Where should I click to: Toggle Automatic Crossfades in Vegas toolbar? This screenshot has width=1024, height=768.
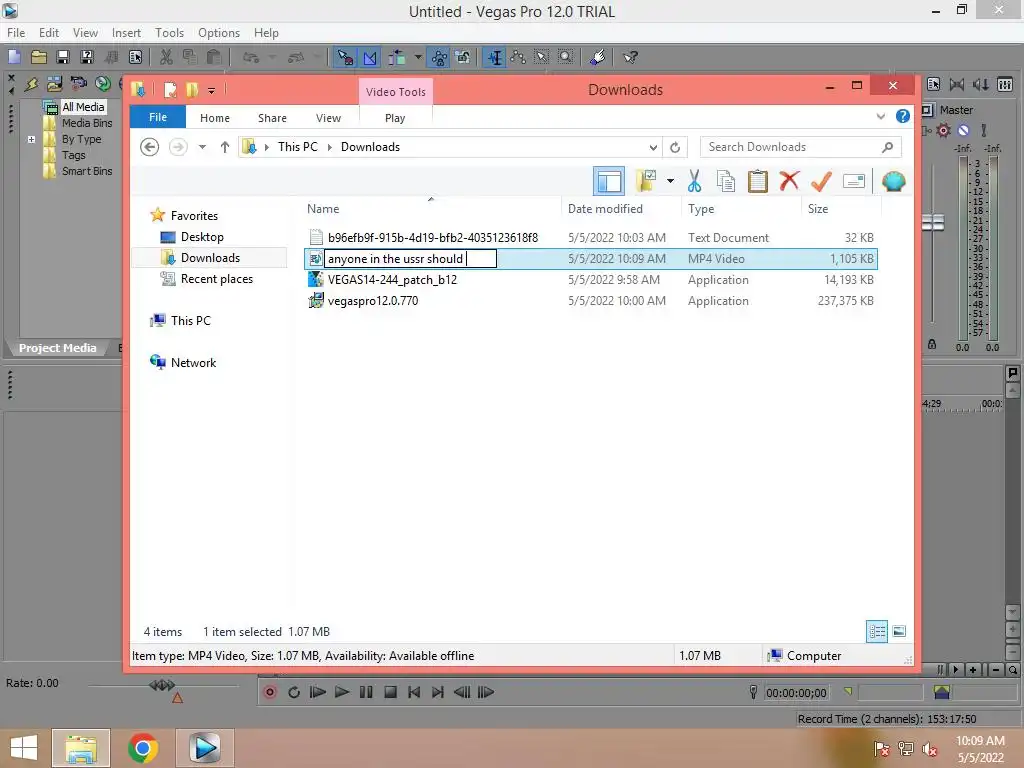370,57
